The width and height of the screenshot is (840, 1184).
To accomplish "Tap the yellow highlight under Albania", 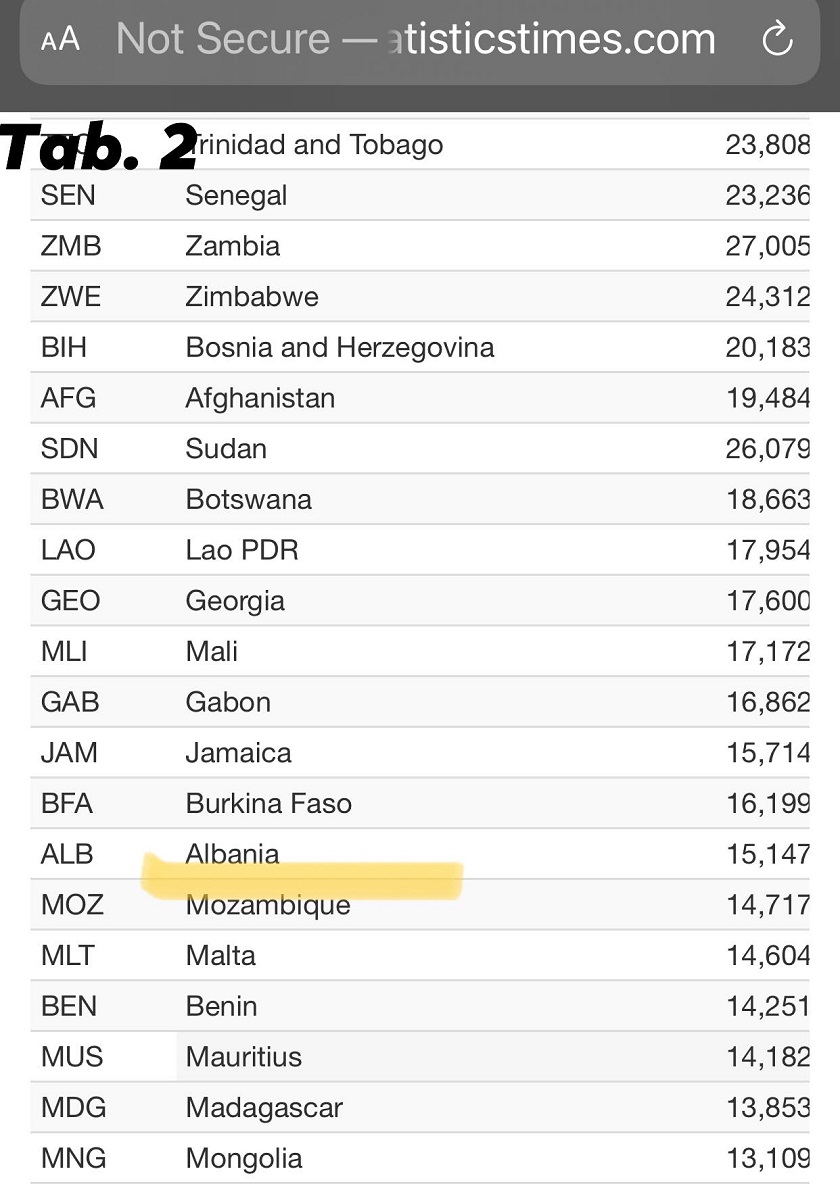I will click(x=302, y=878).
